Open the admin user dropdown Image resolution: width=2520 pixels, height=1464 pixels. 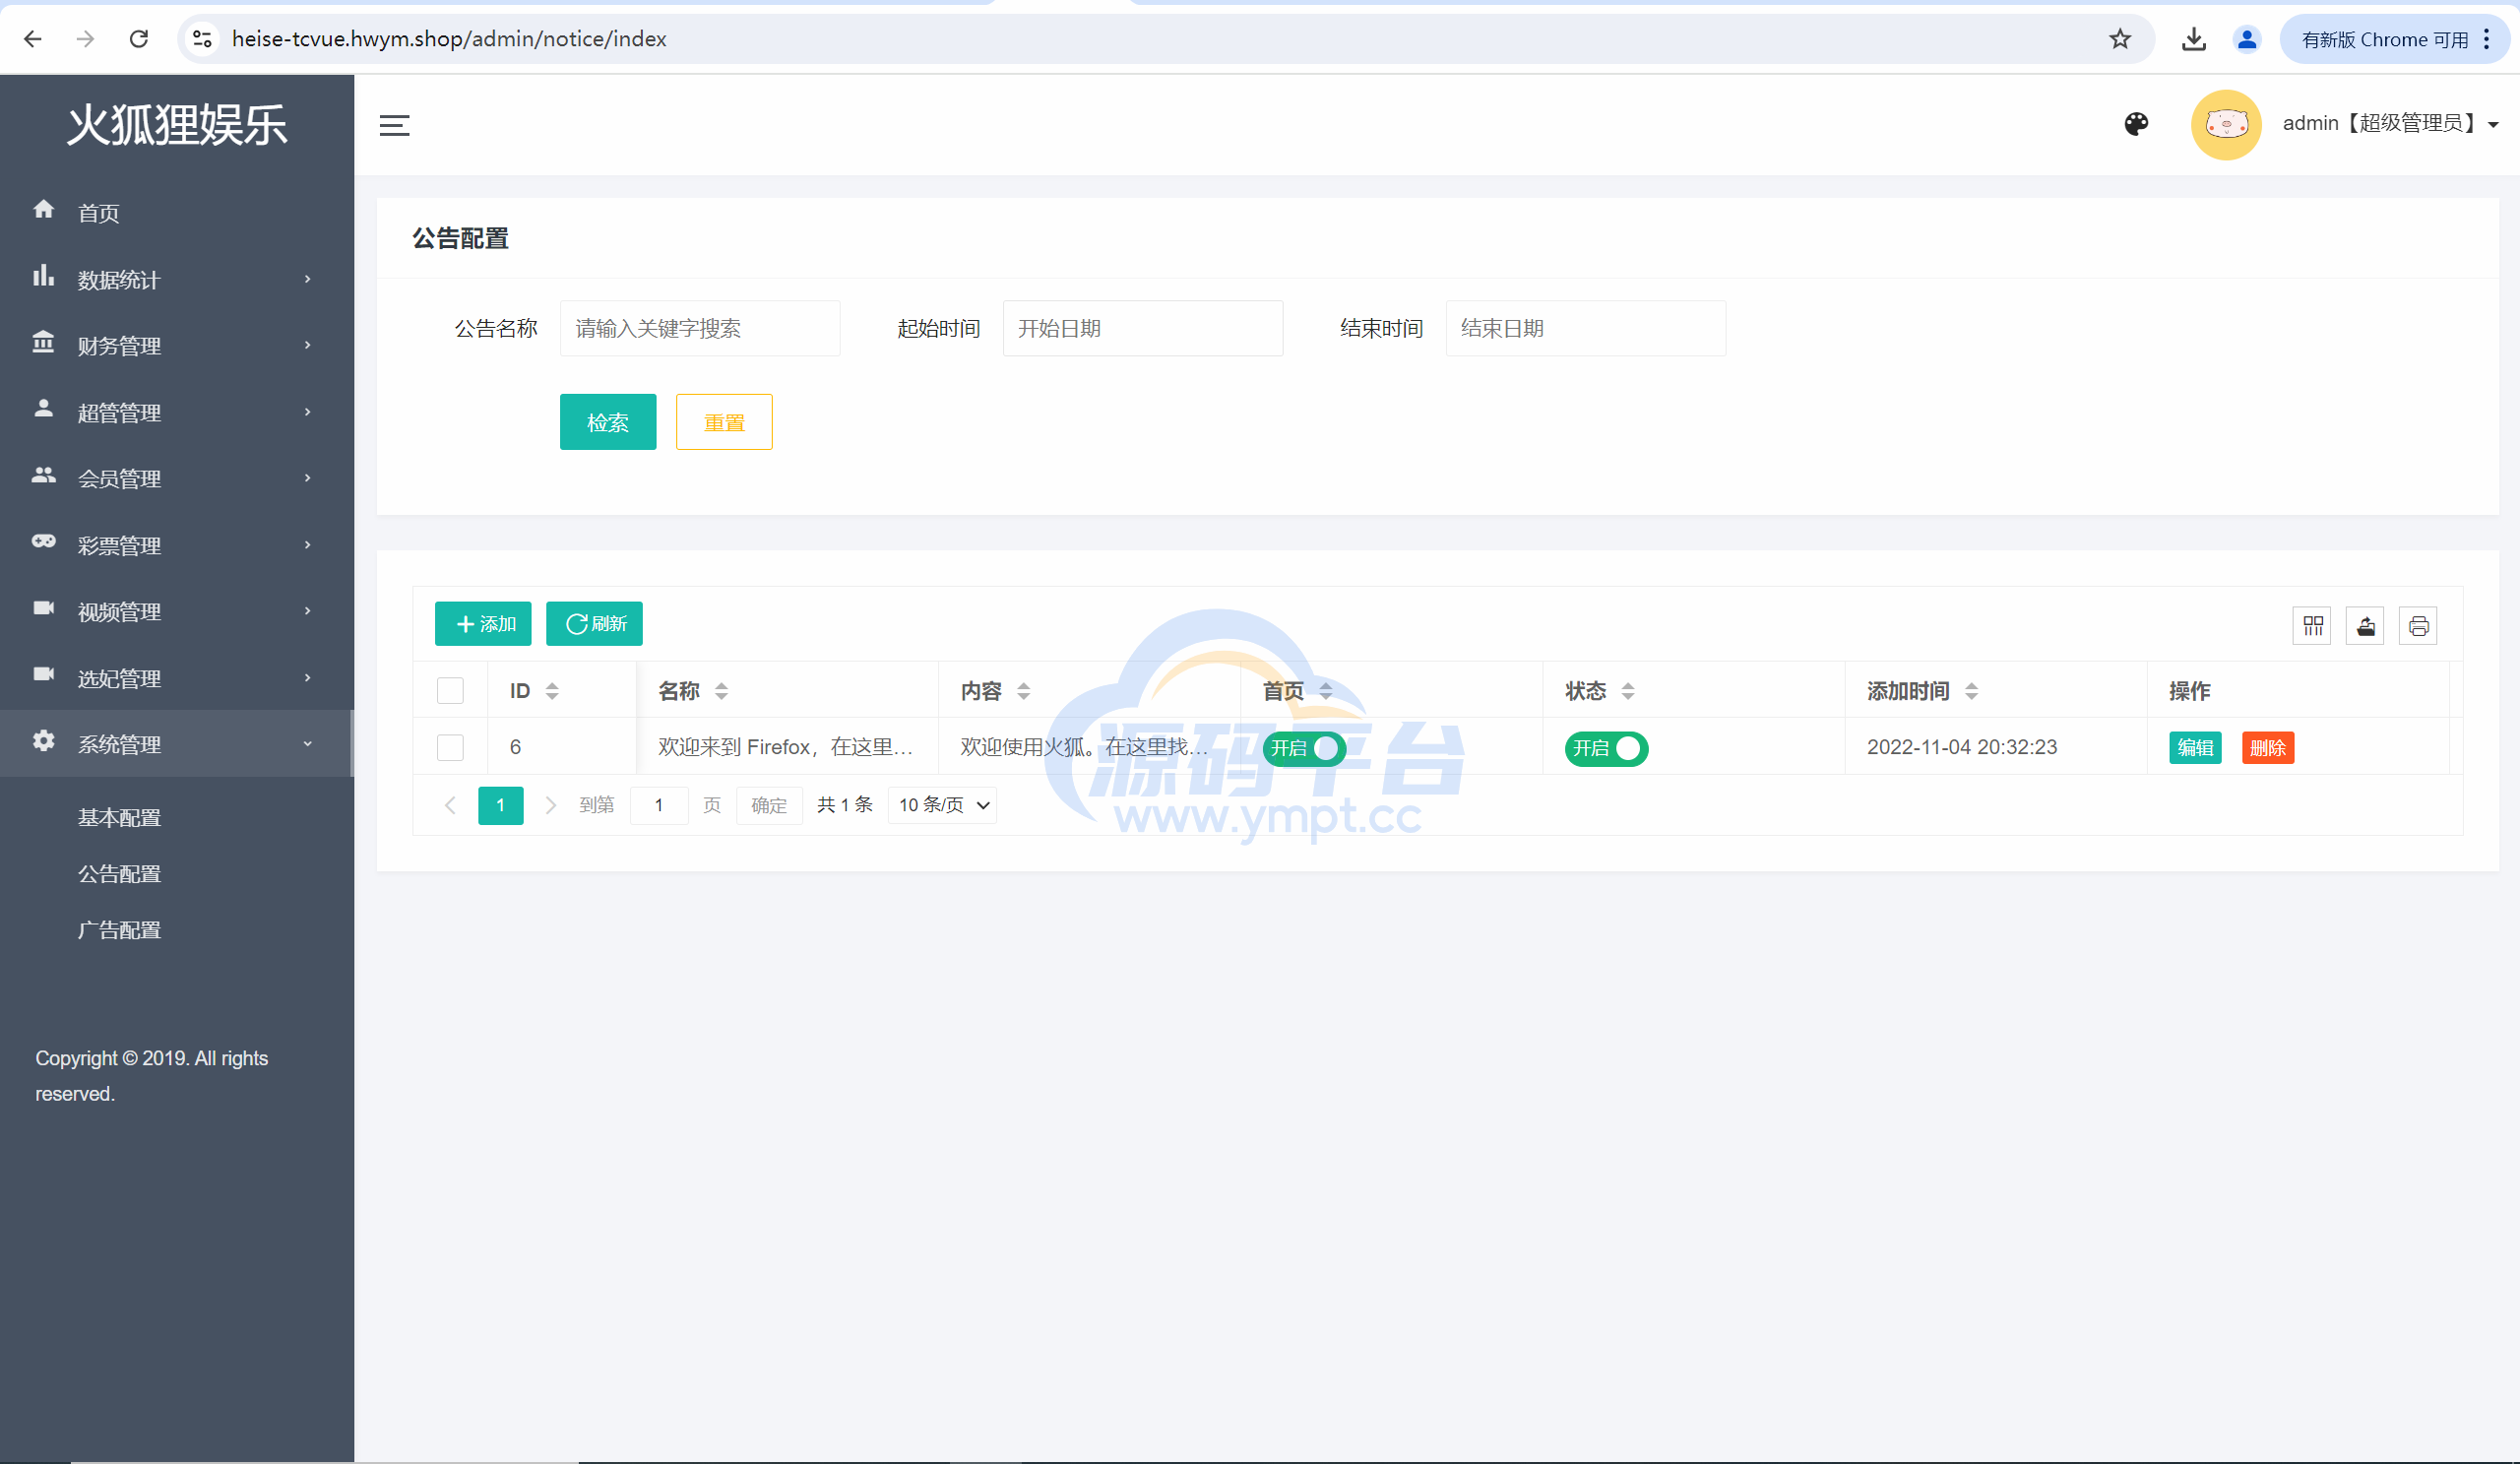pos(2390,123)
